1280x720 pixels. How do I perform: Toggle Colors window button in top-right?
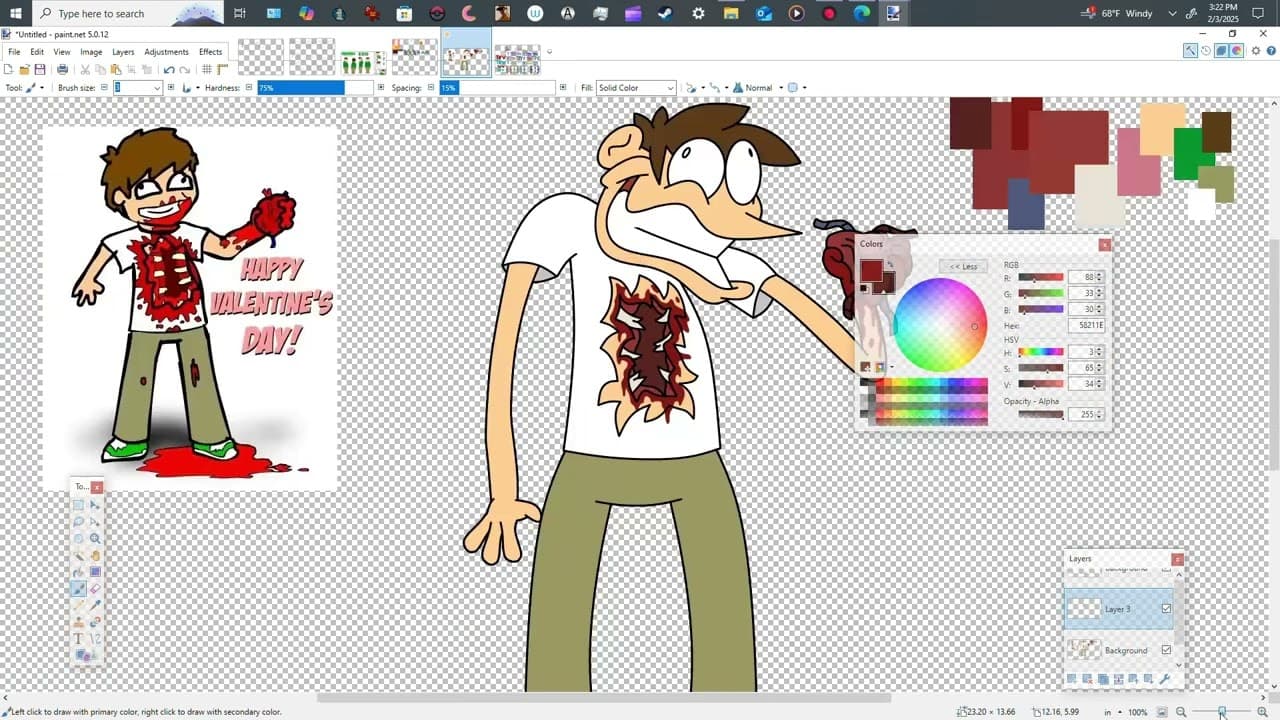click(1236, 50)
